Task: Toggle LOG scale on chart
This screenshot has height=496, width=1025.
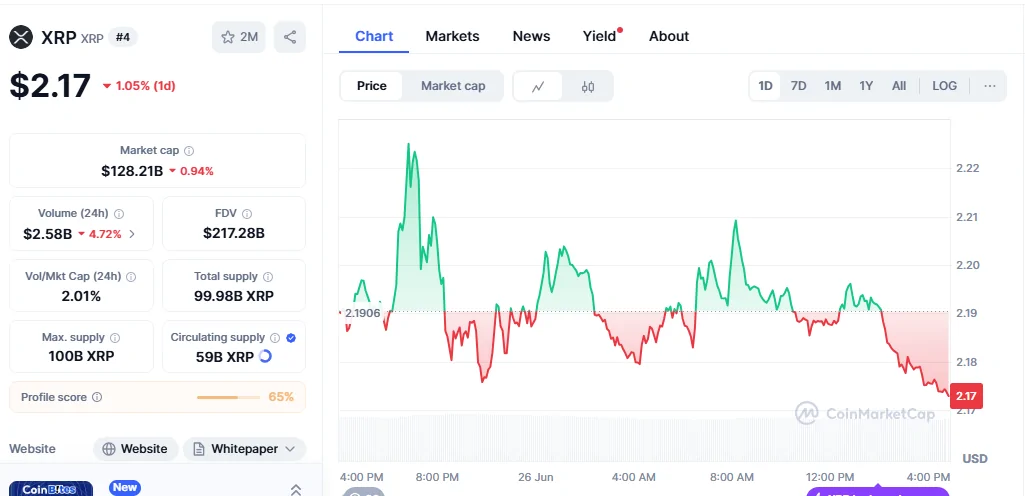Action: click(x=945, y=86)
